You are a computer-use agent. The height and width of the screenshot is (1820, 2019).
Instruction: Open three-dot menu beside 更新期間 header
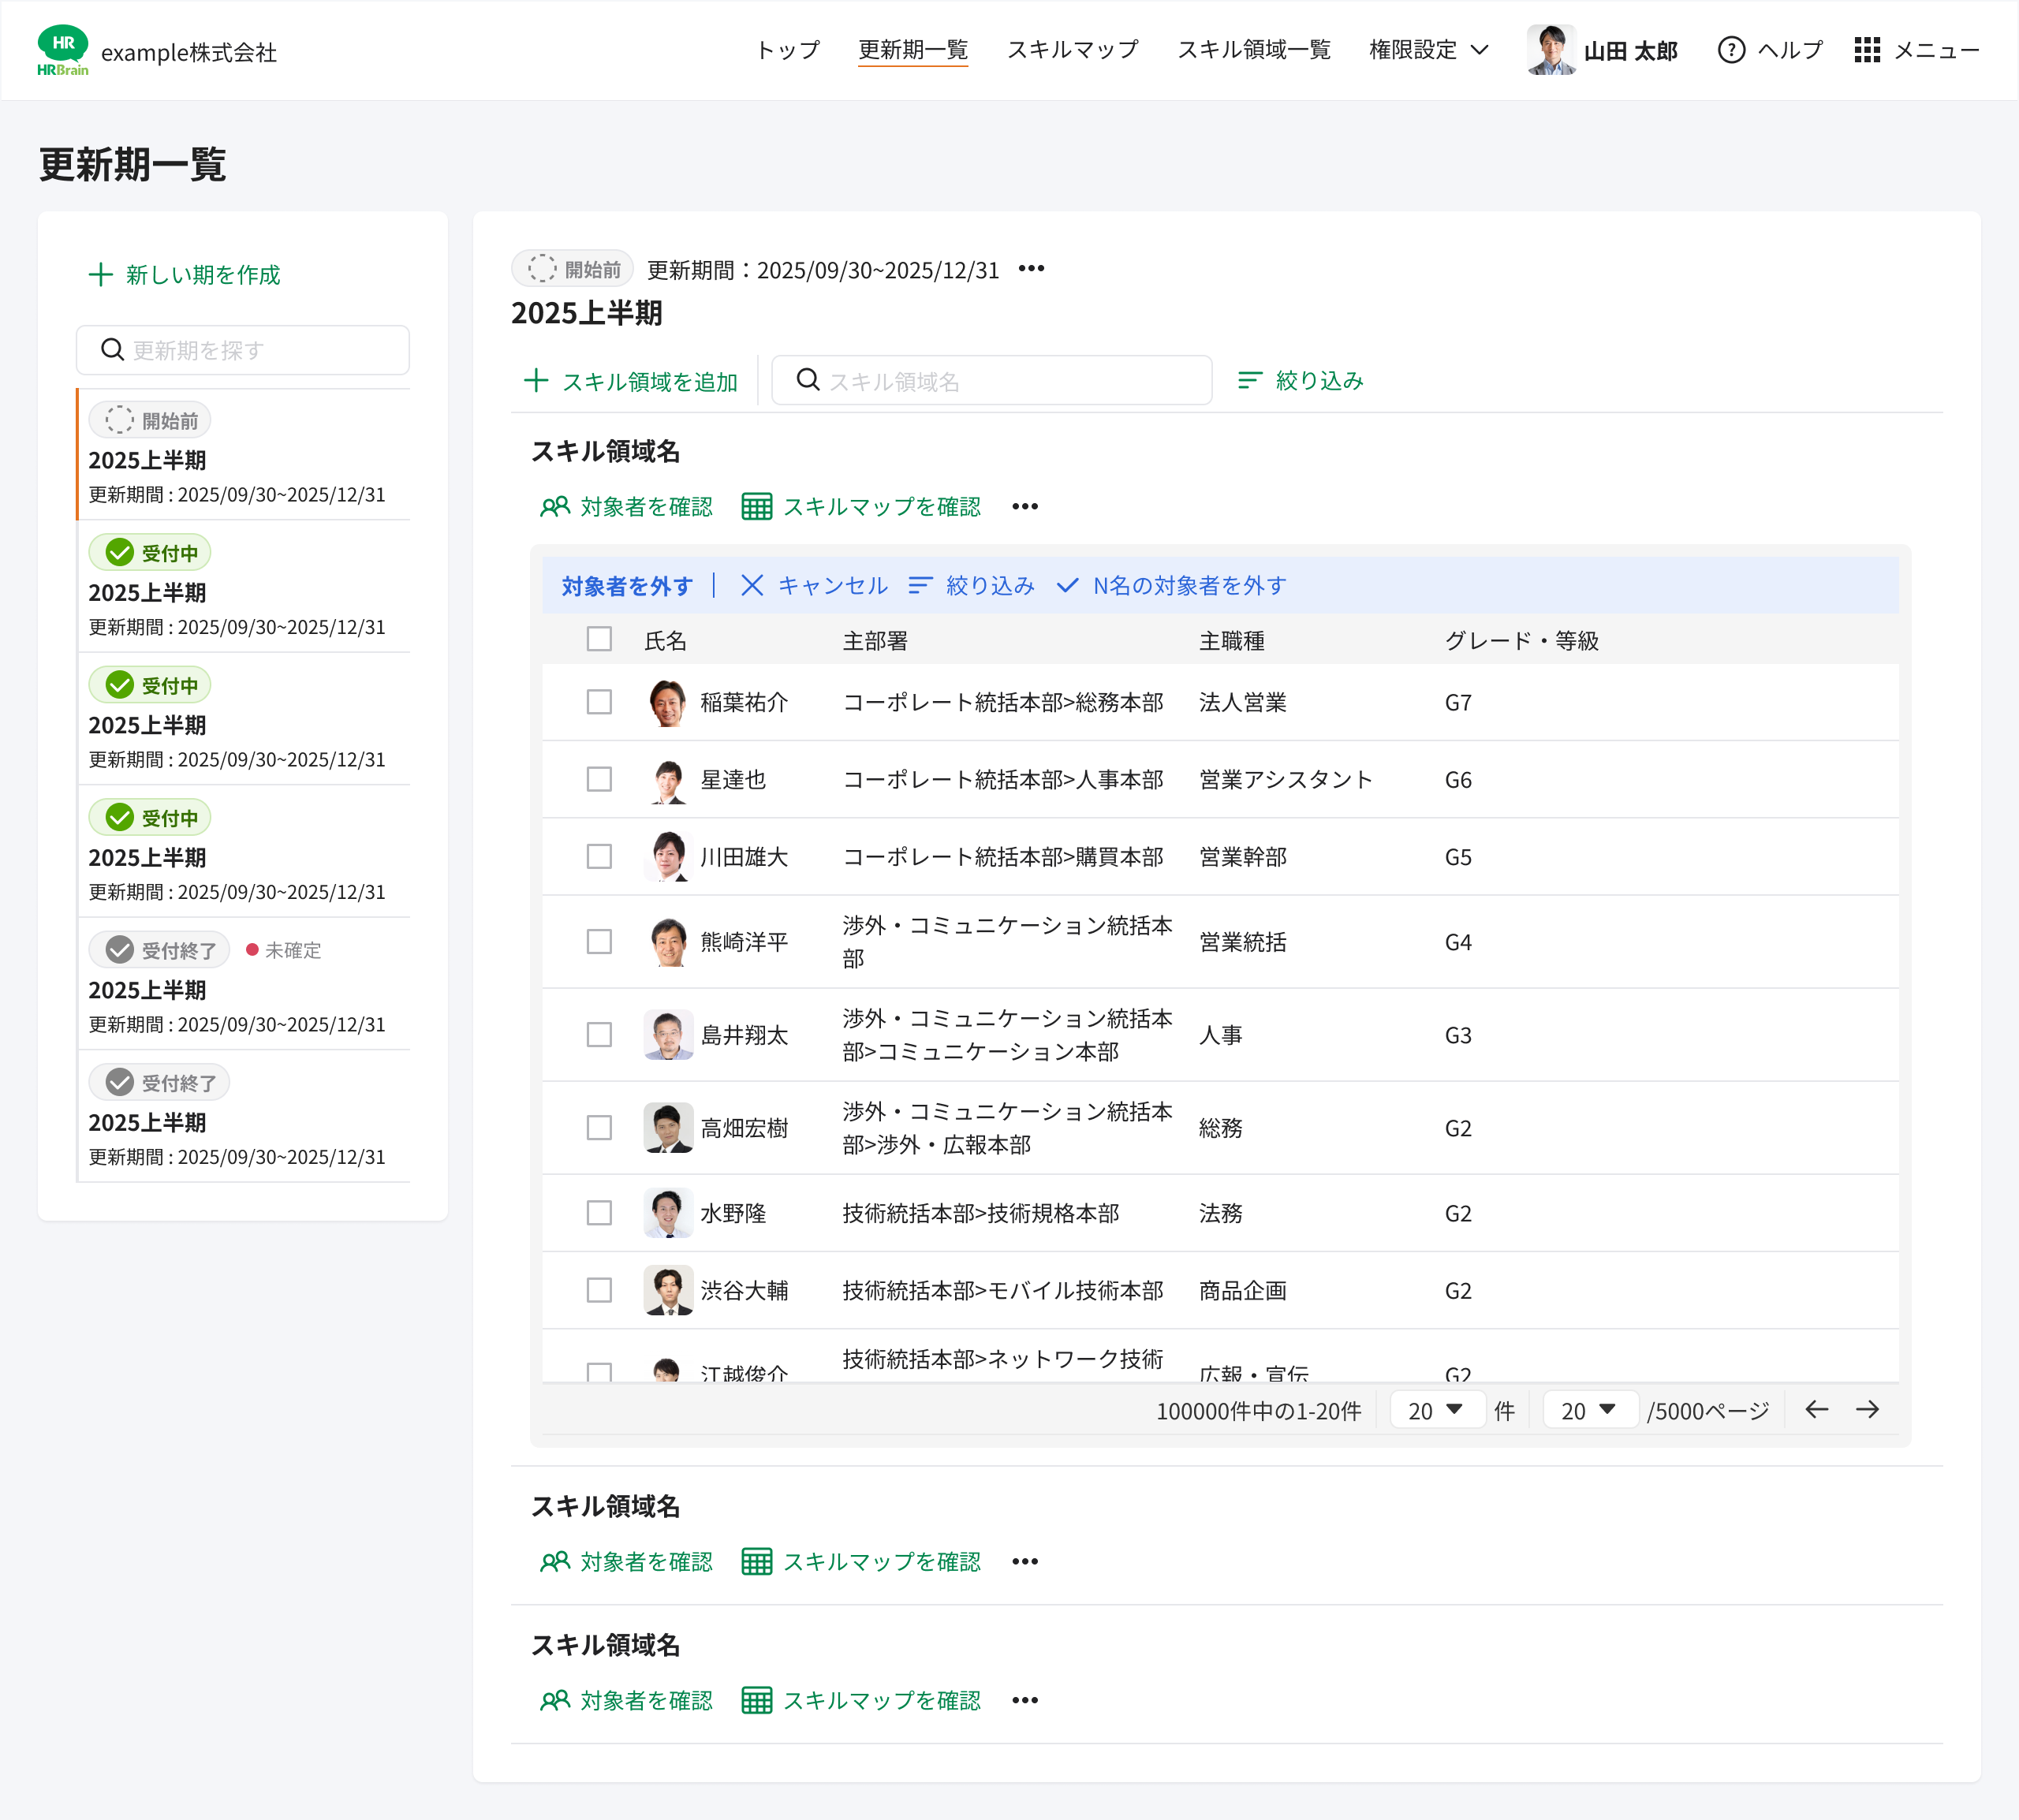point(1031,269)
